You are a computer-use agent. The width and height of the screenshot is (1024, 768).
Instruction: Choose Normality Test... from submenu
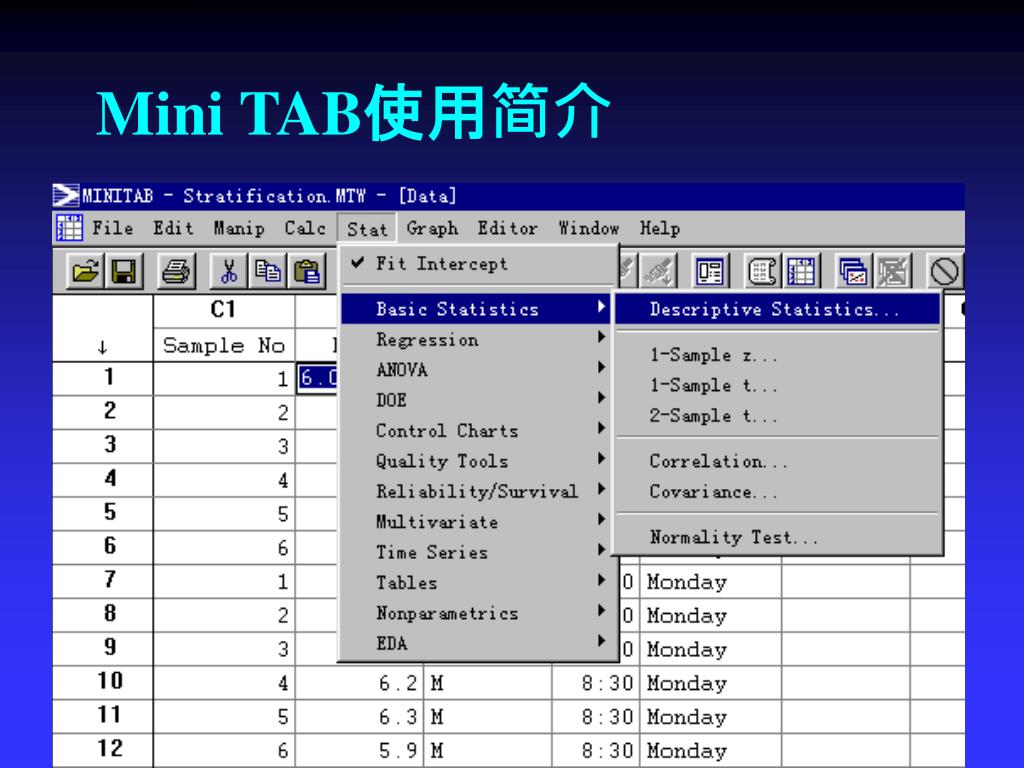(777, 537)
